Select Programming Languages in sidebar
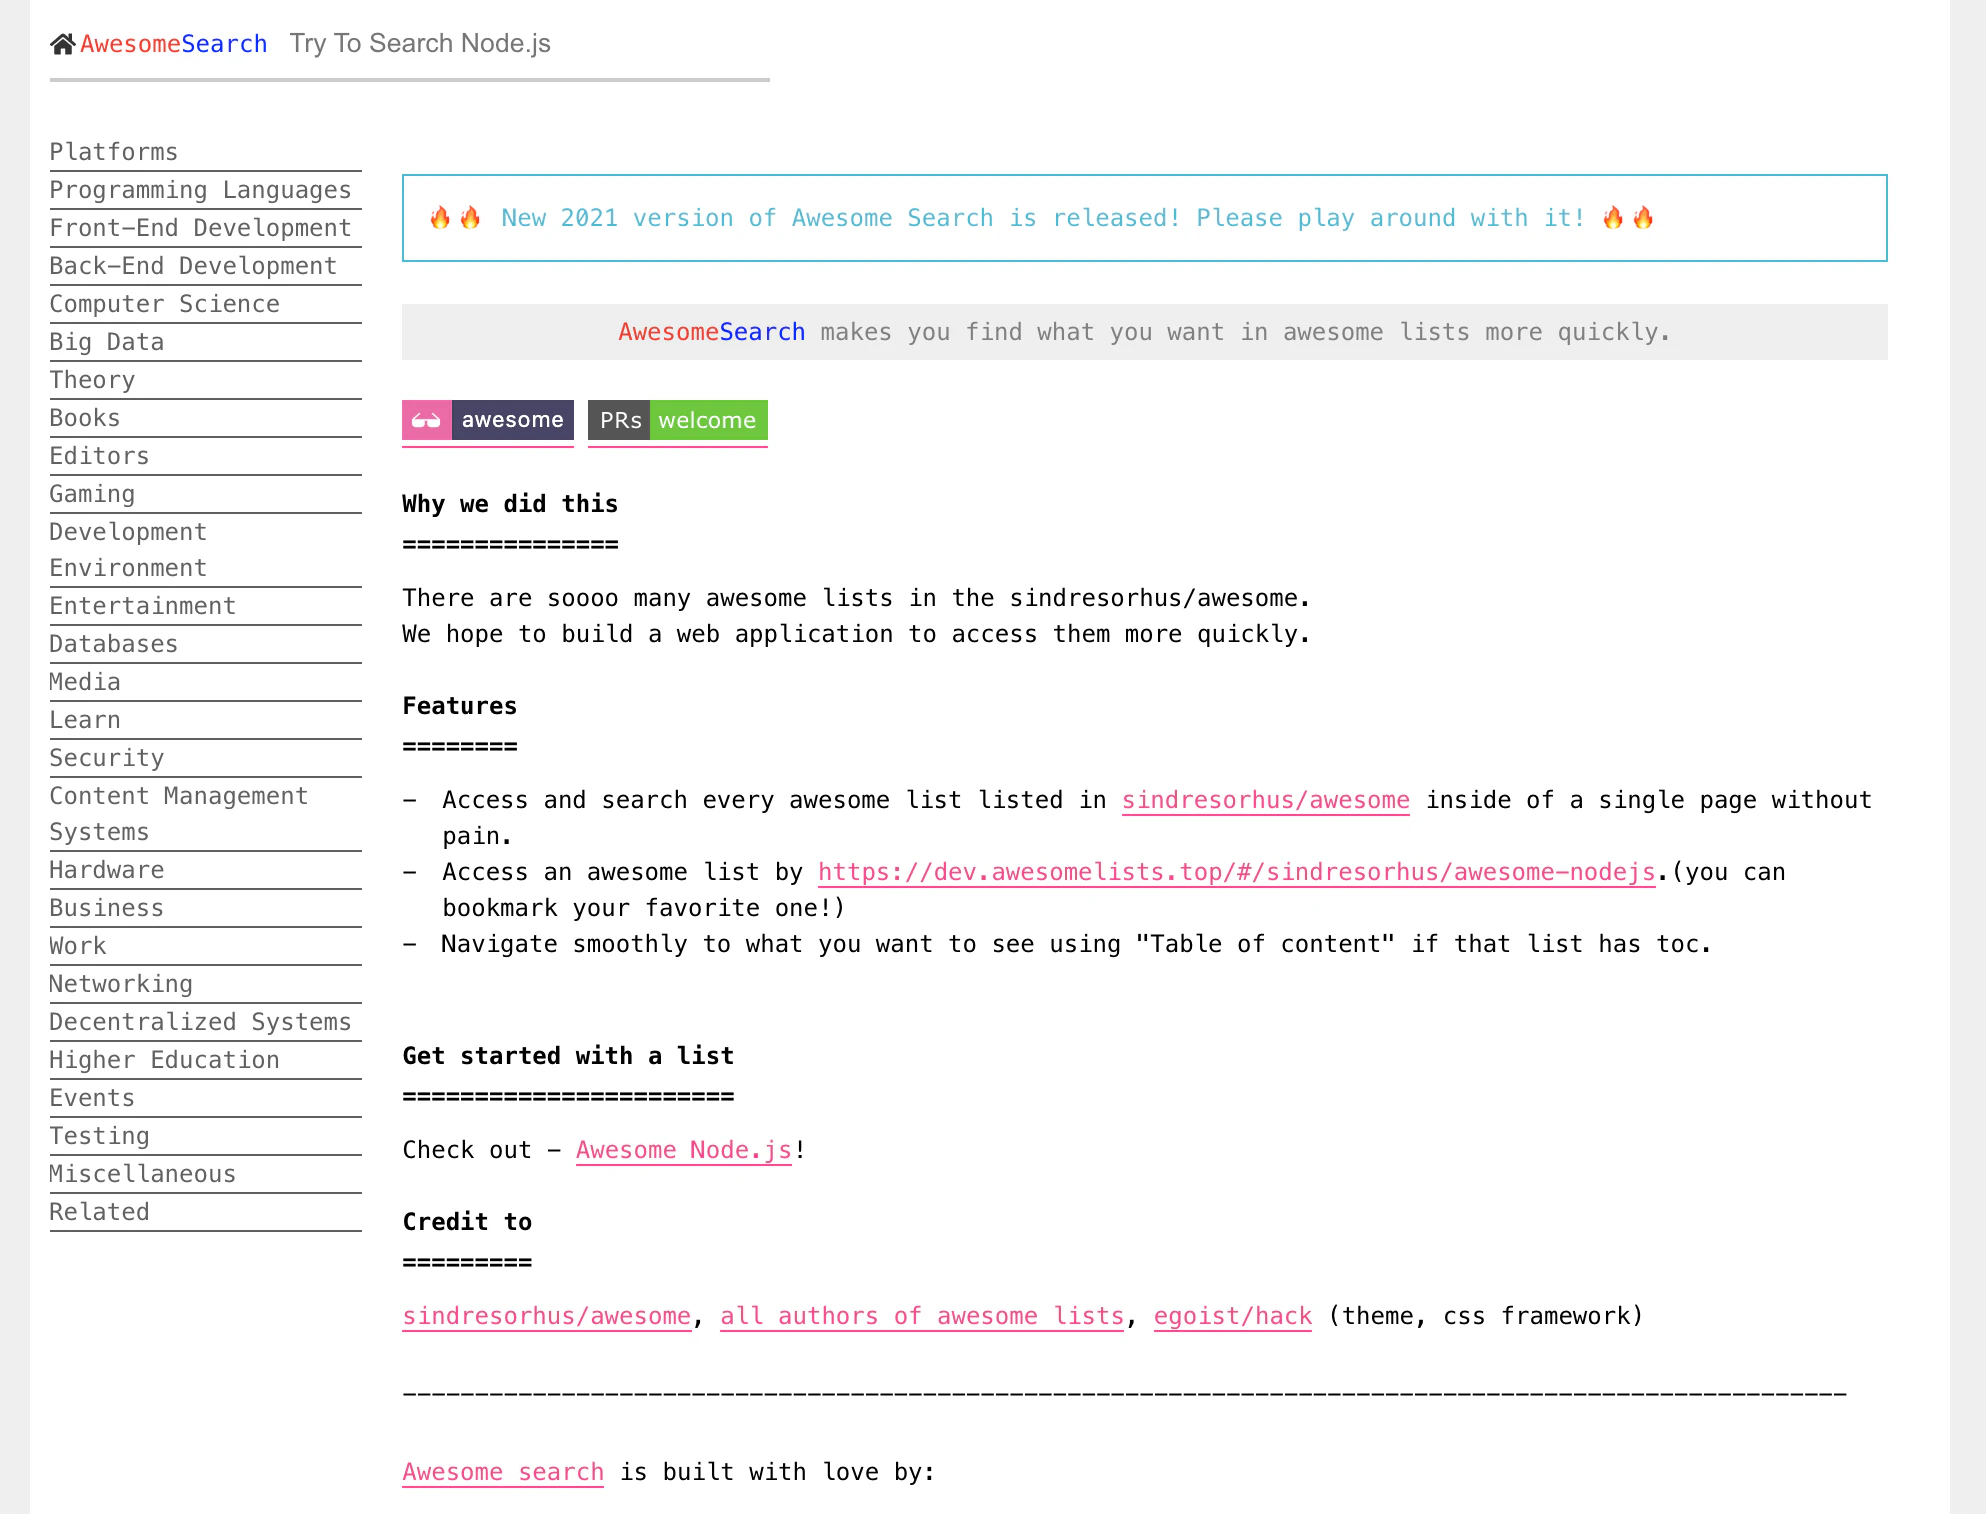 200,190
